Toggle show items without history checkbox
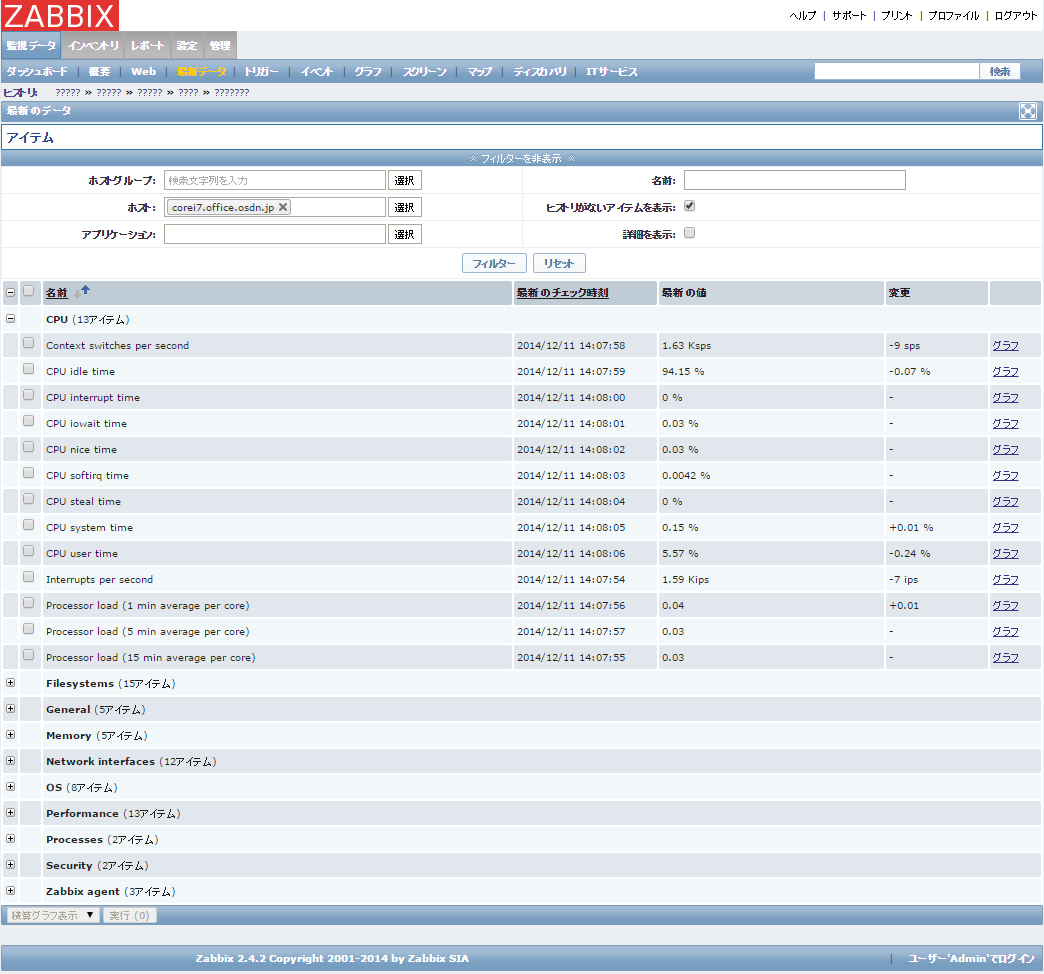This screenshot has width=1044, height=974. pos(689,206)
